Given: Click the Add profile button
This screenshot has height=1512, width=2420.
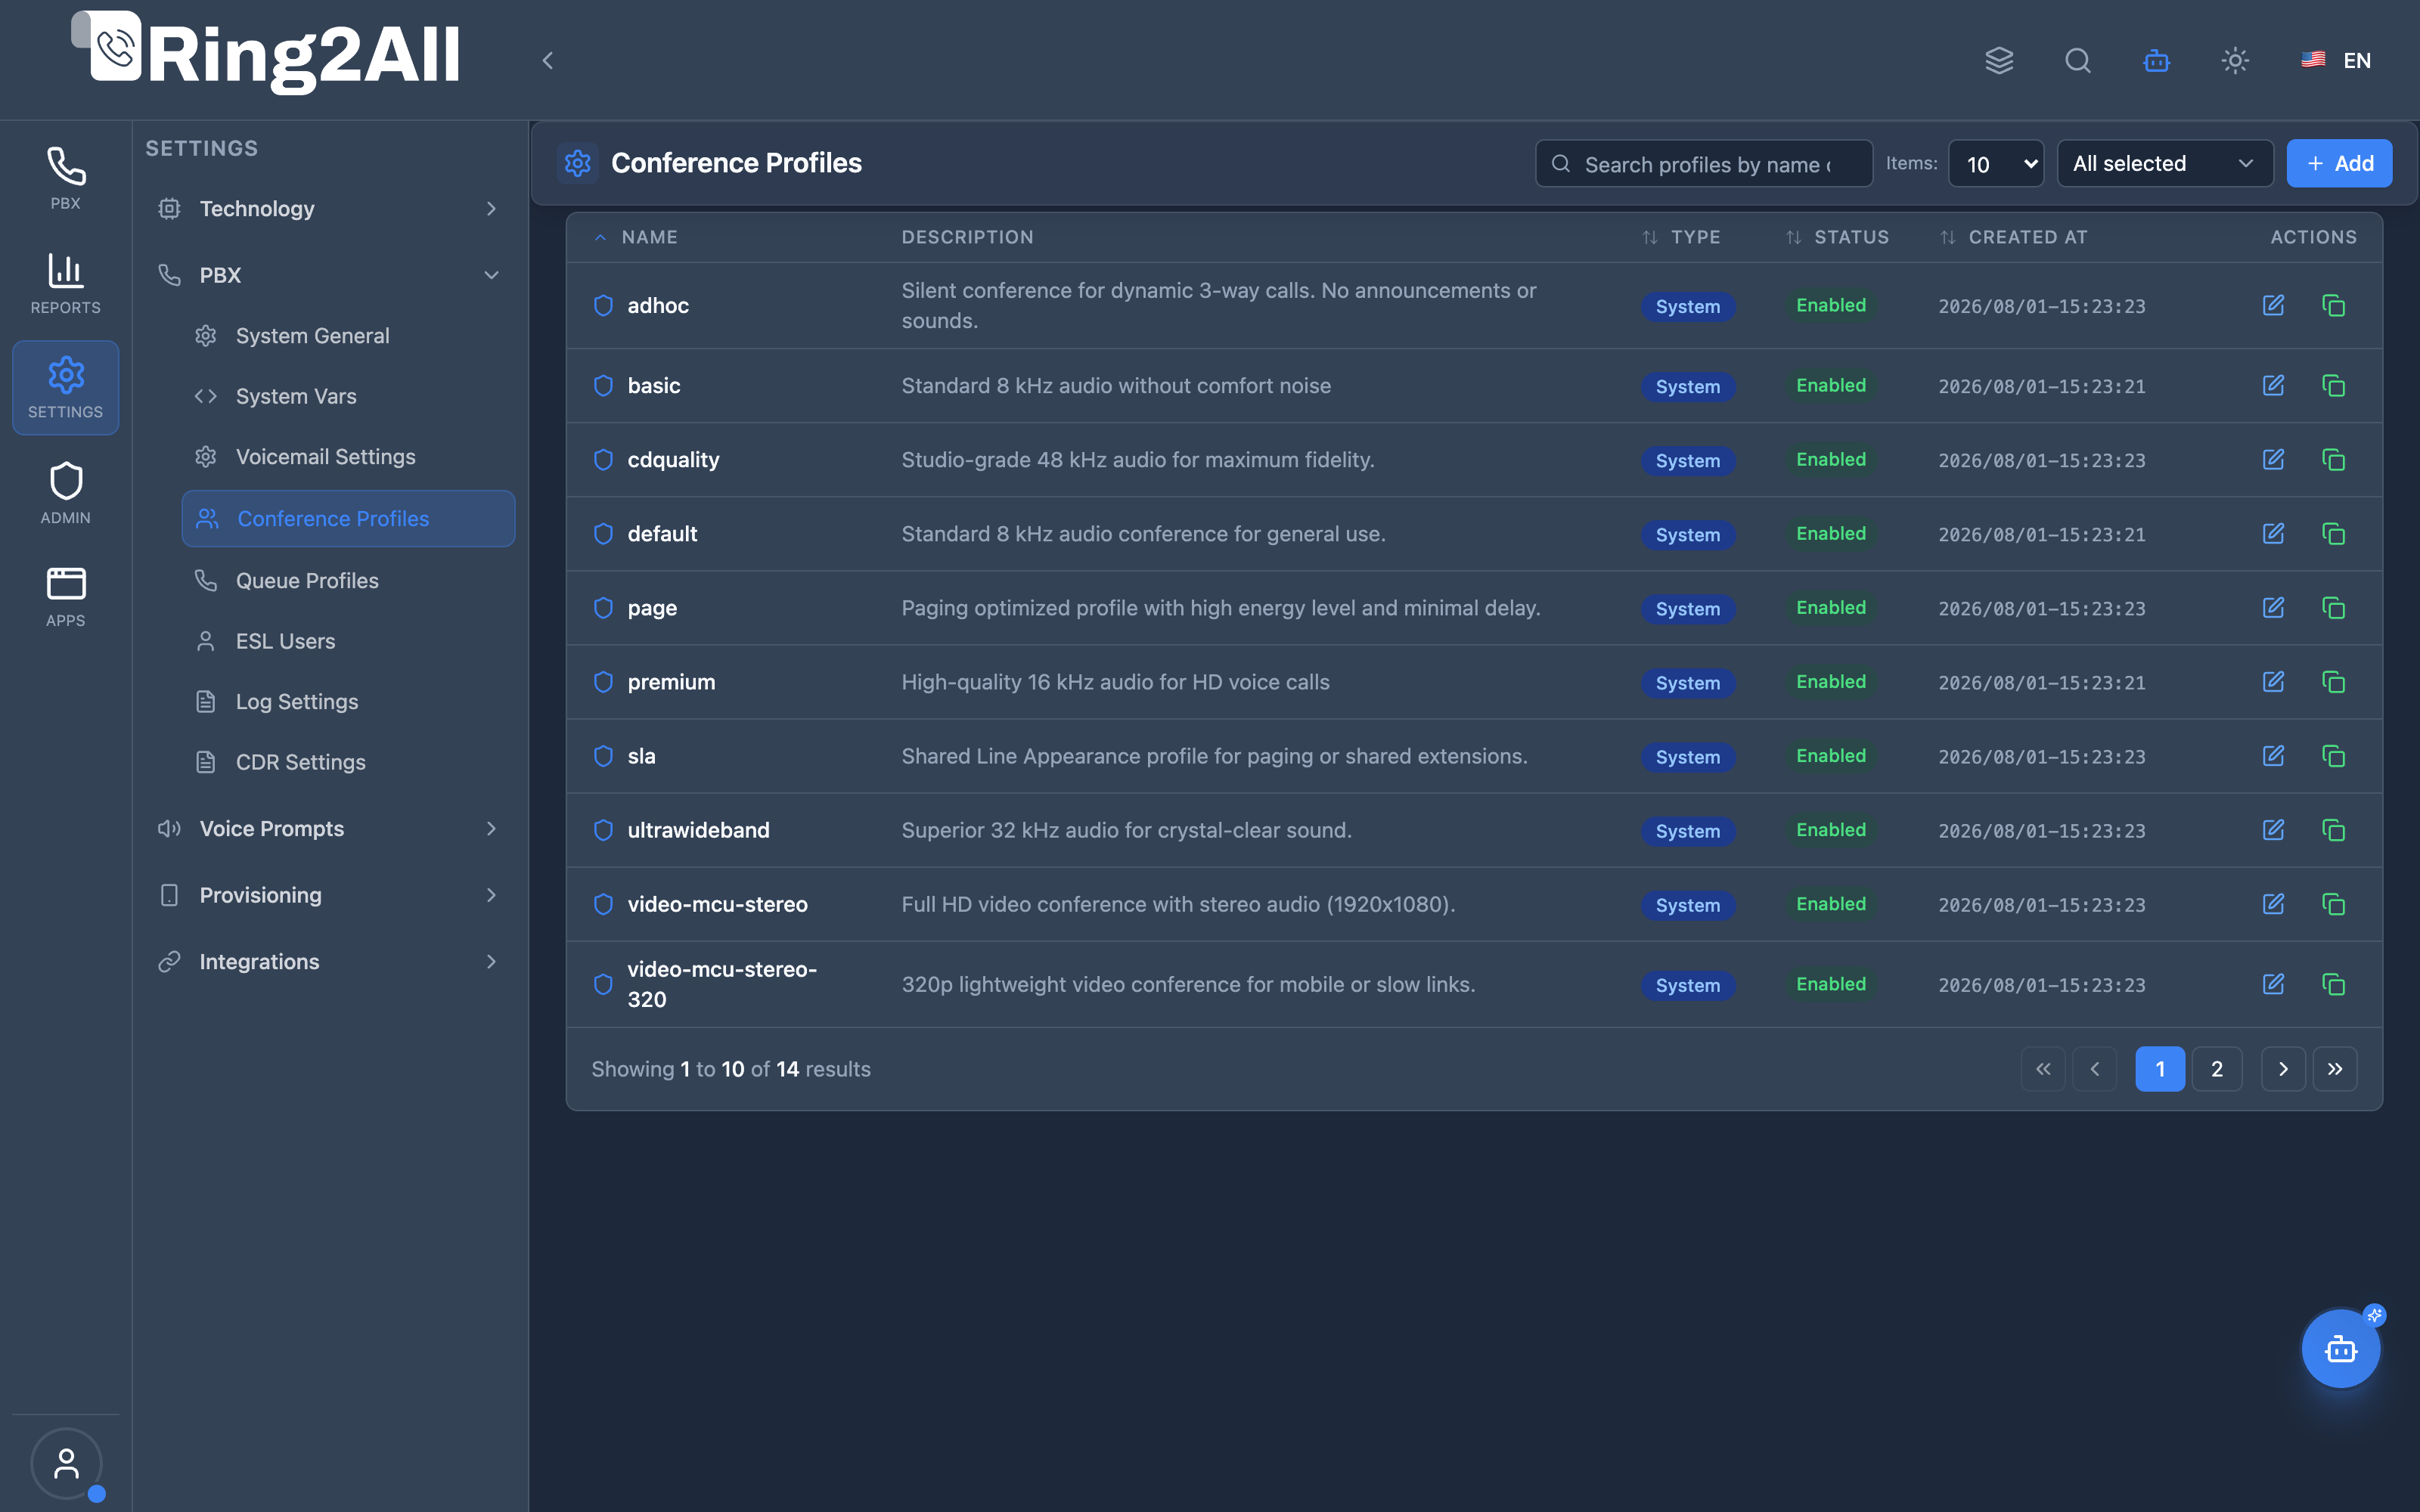Looking at the screenshot, I should pyautogui.click(x=2339, y=164).
